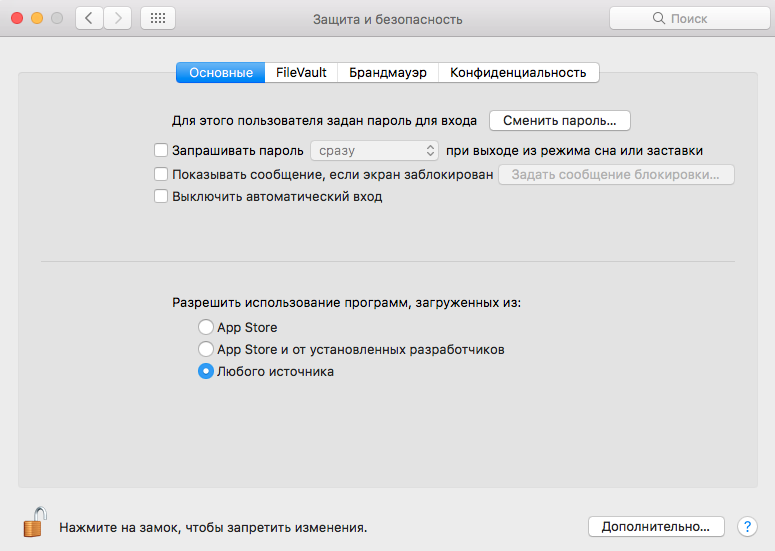Screen dimensions: 775x551
Task: Enable 'Запрашивать пароль' checkbox
Action: [x=161, y=150]
